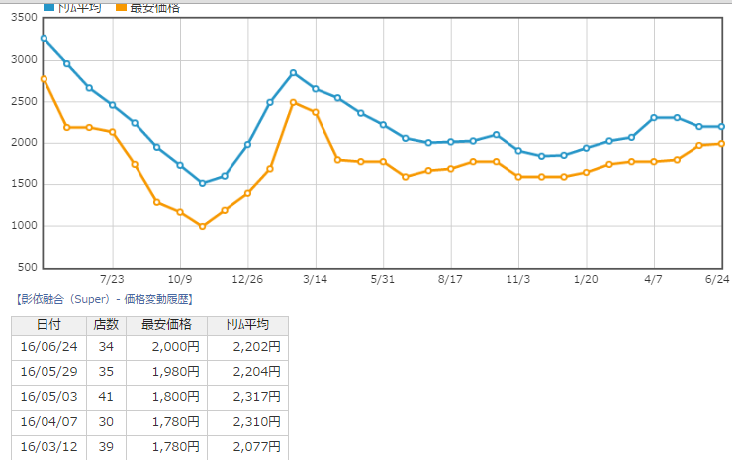732x460 pixels.
Task: Click the lowest blue point near 1500
Action: (203, 184)
